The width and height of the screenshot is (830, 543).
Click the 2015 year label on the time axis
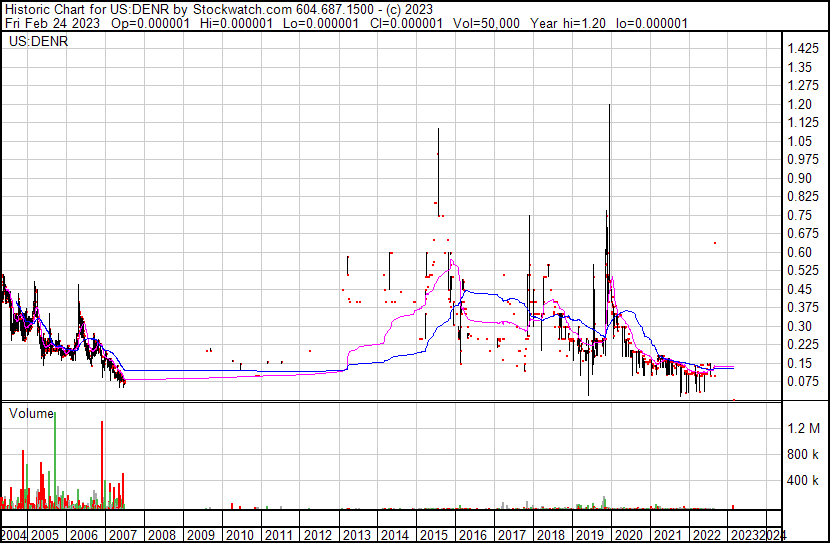[x=435, y=535]
